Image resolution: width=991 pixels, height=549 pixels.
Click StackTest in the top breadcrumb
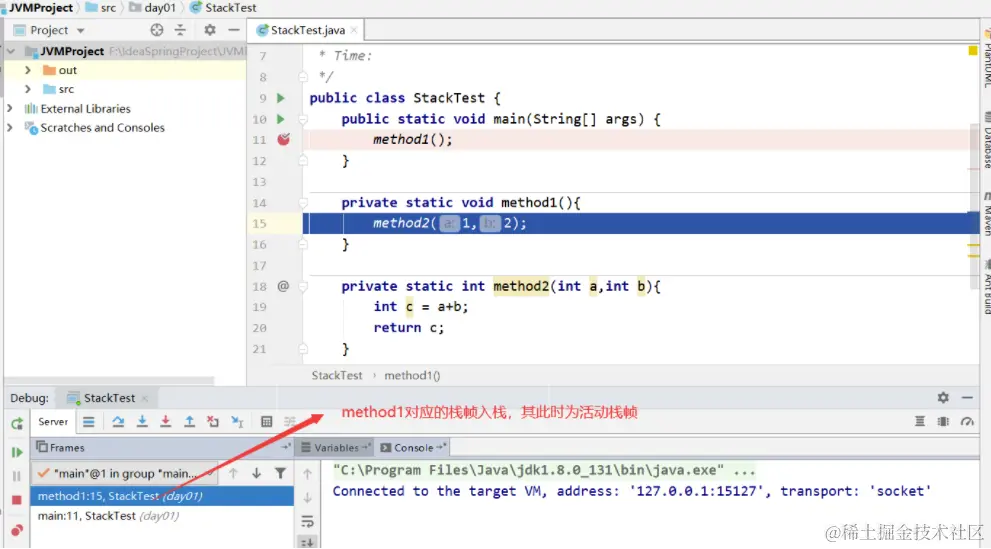click(224, 8)
